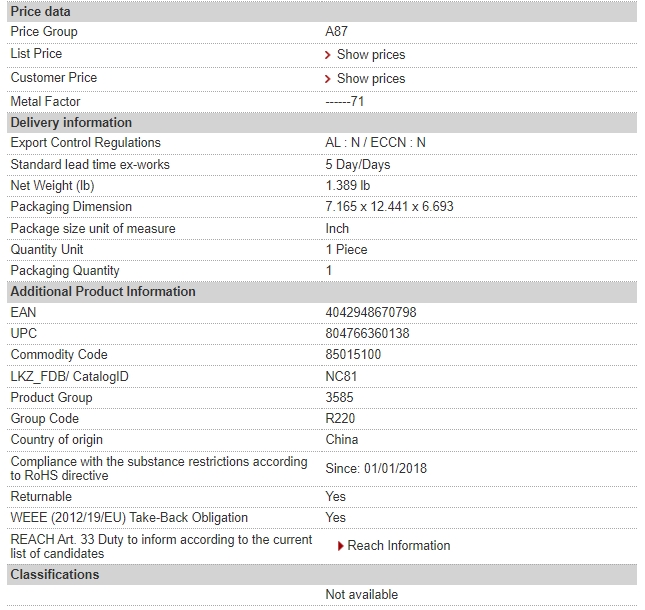Click the LKZ_FDB/ CatalogID label
The image size is (645, 610).
(x=69, y=376)
